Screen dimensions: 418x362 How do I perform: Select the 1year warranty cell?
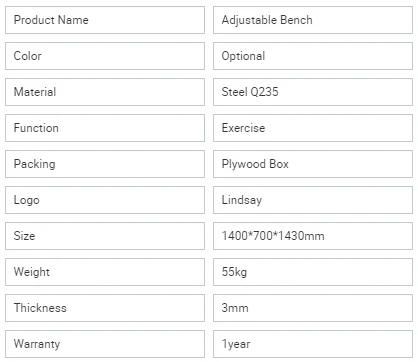[313, 344]
